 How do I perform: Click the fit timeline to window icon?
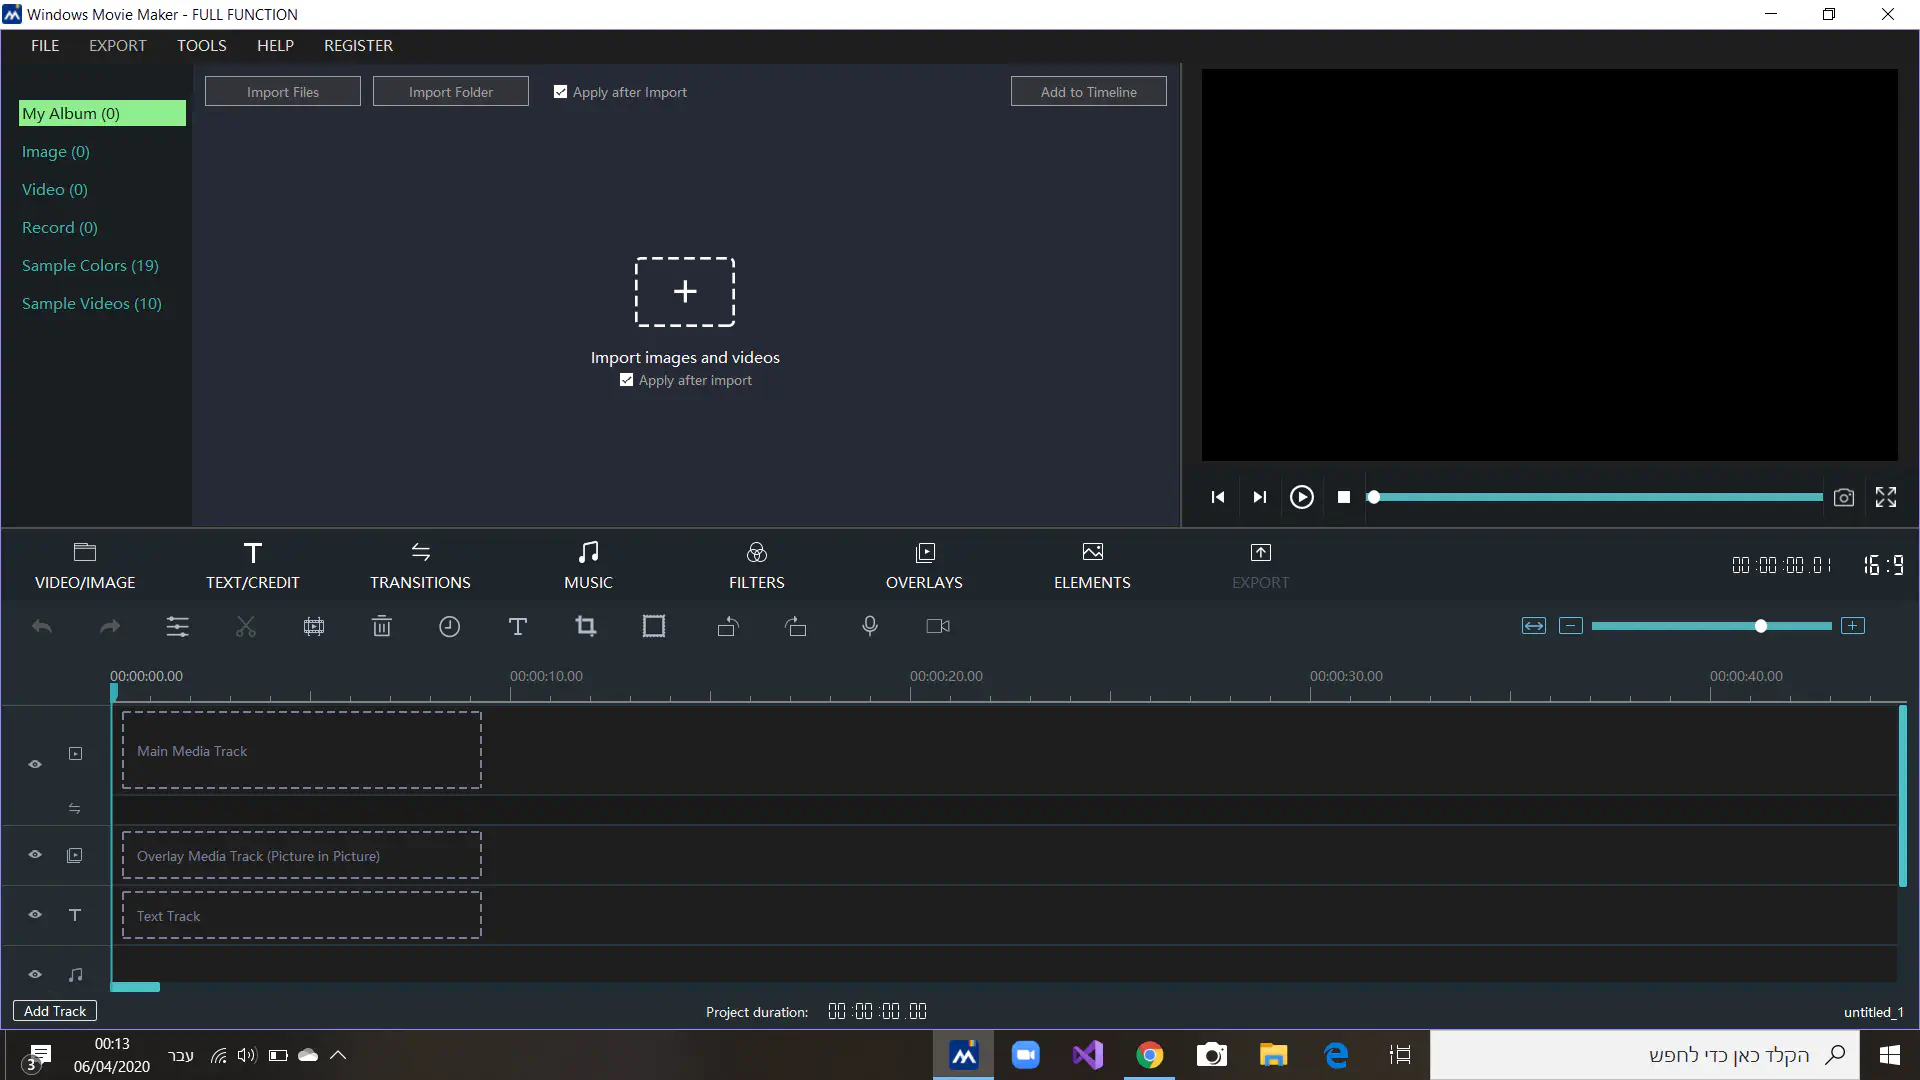tap(1534, 626)
